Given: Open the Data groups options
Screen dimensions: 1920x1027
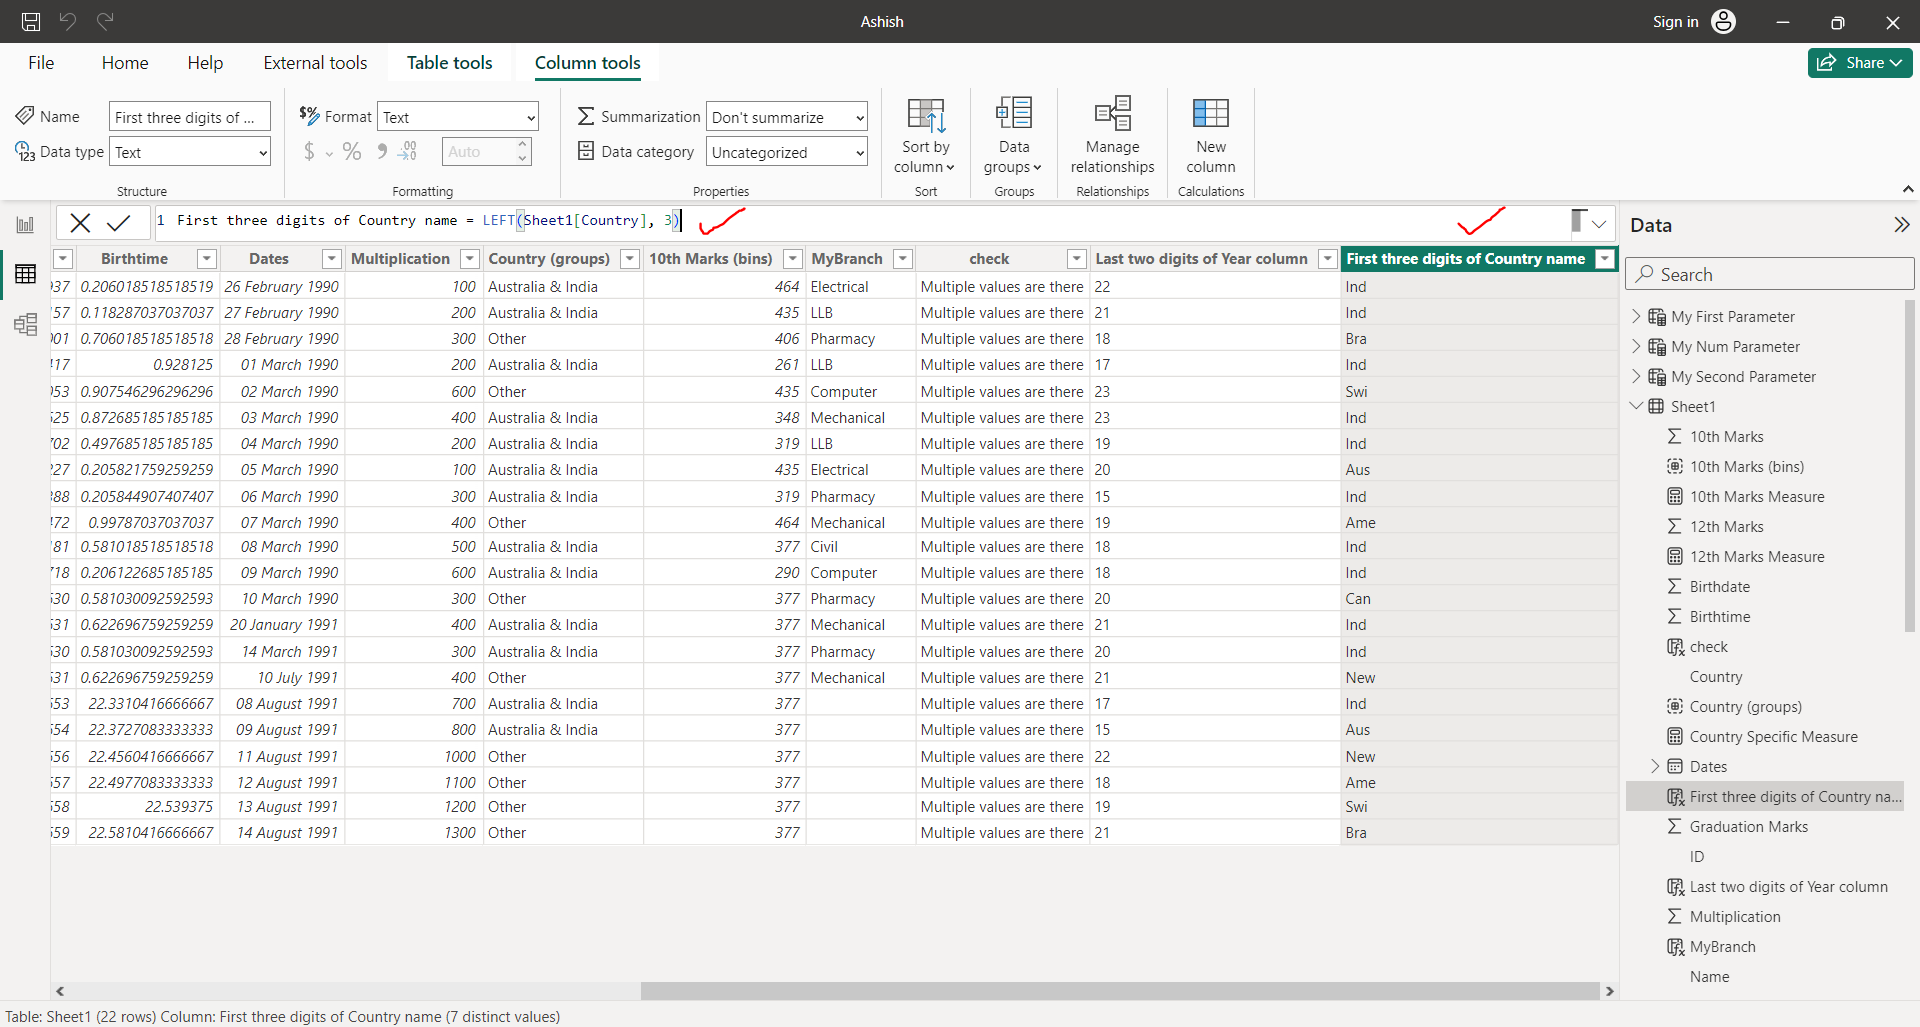Looking at the screenshot, I should pos(1012,137).
